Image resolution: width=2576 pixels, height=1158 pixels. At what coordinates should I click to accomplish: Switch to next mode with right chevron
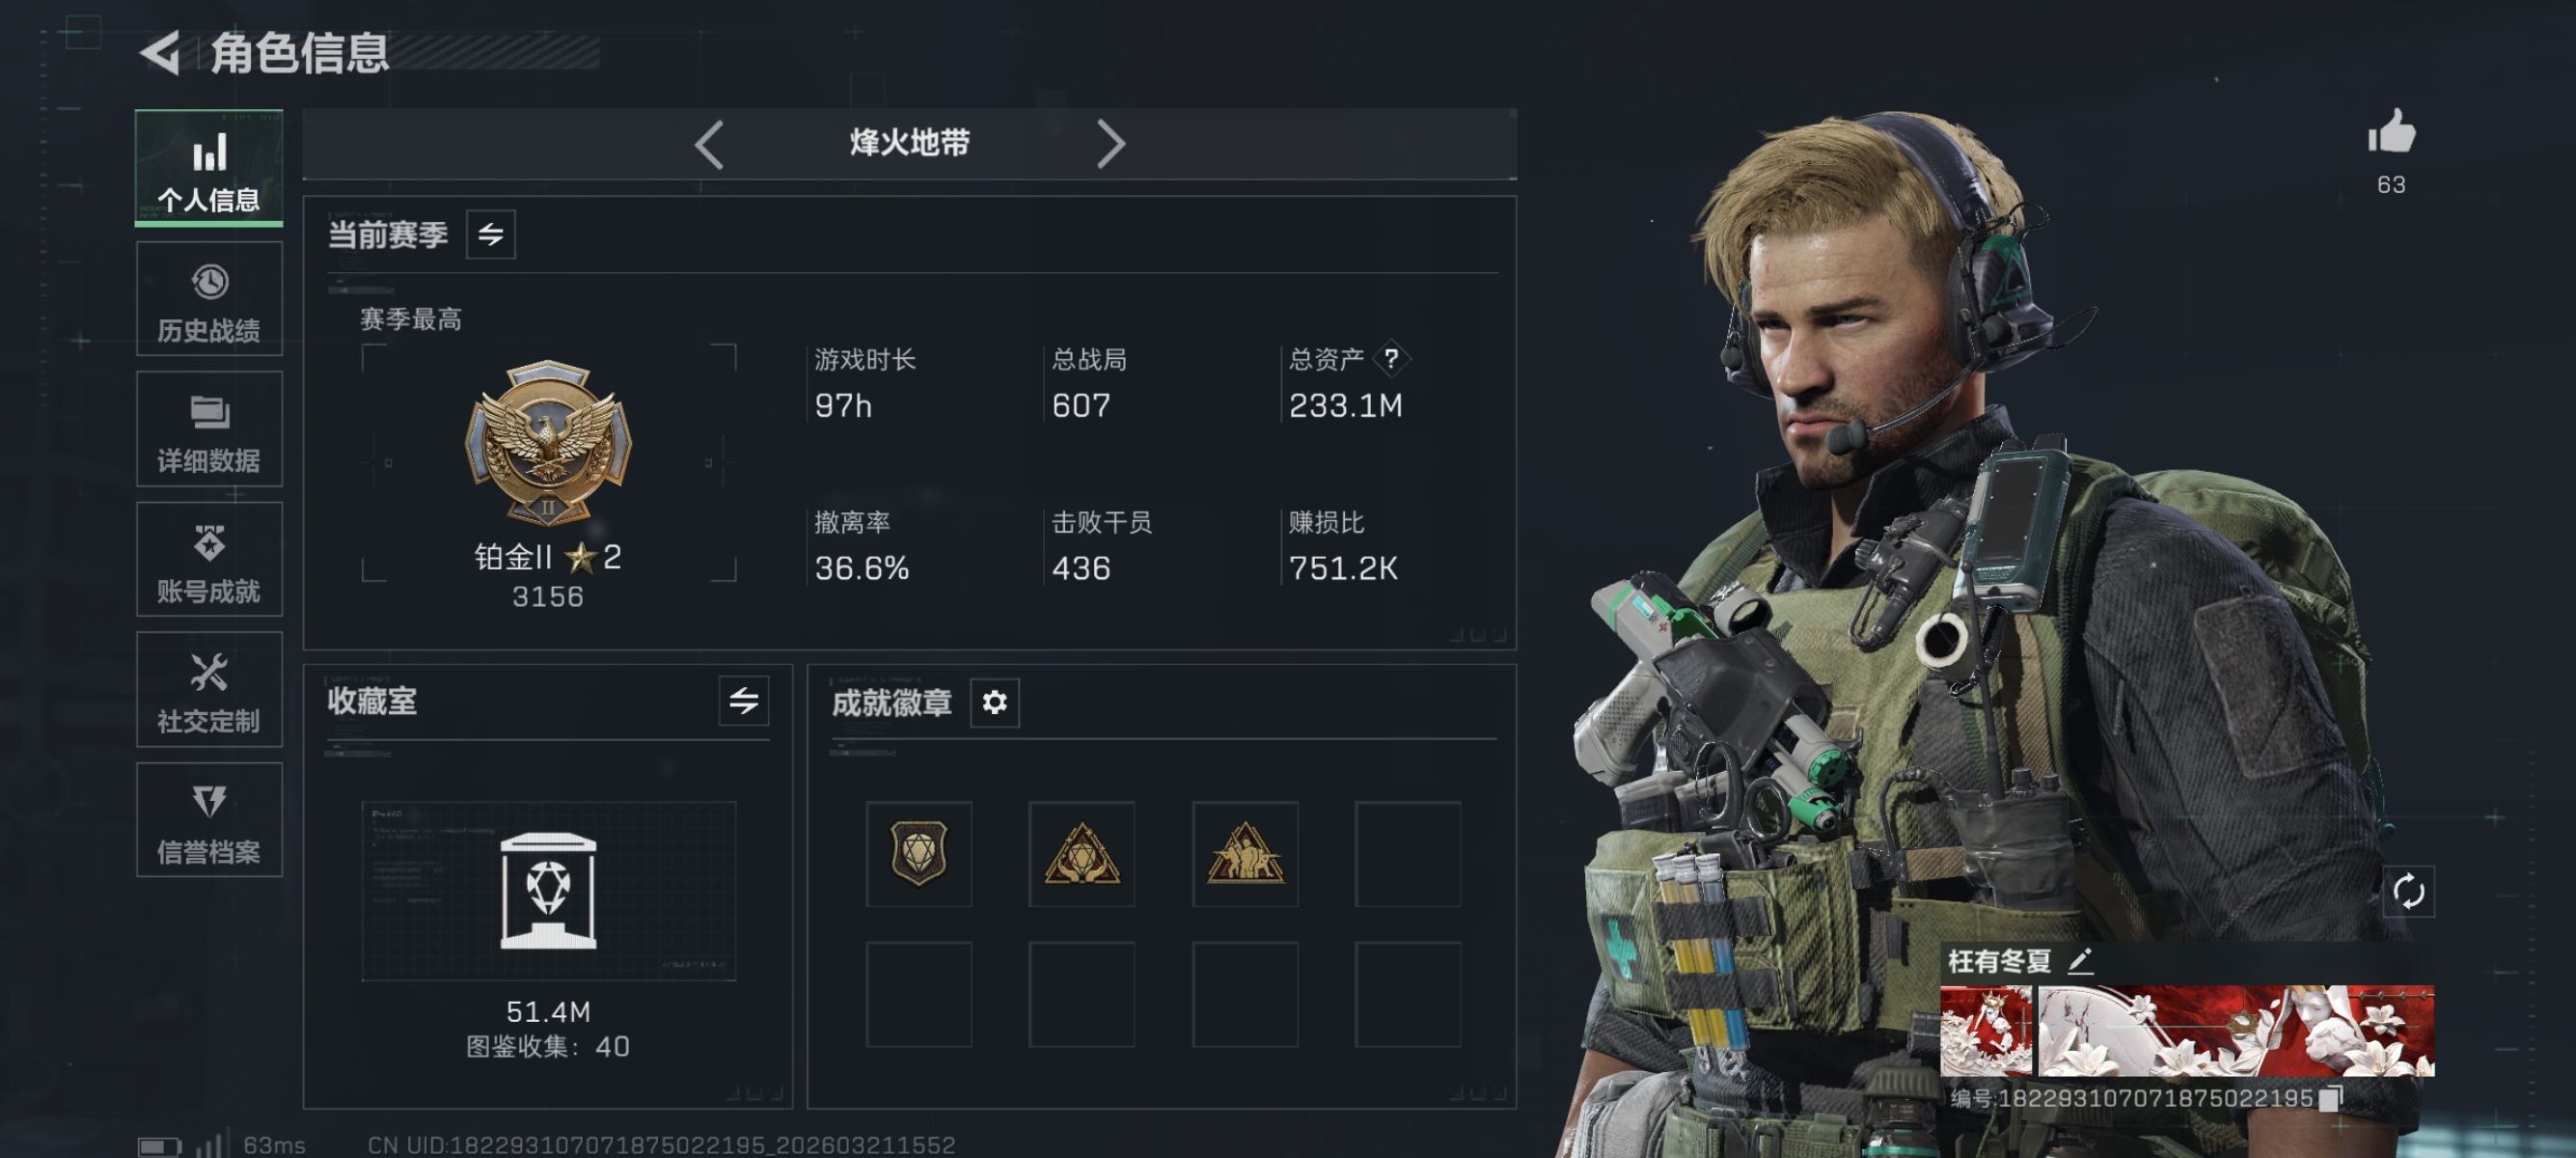[x=1110, y=144]
